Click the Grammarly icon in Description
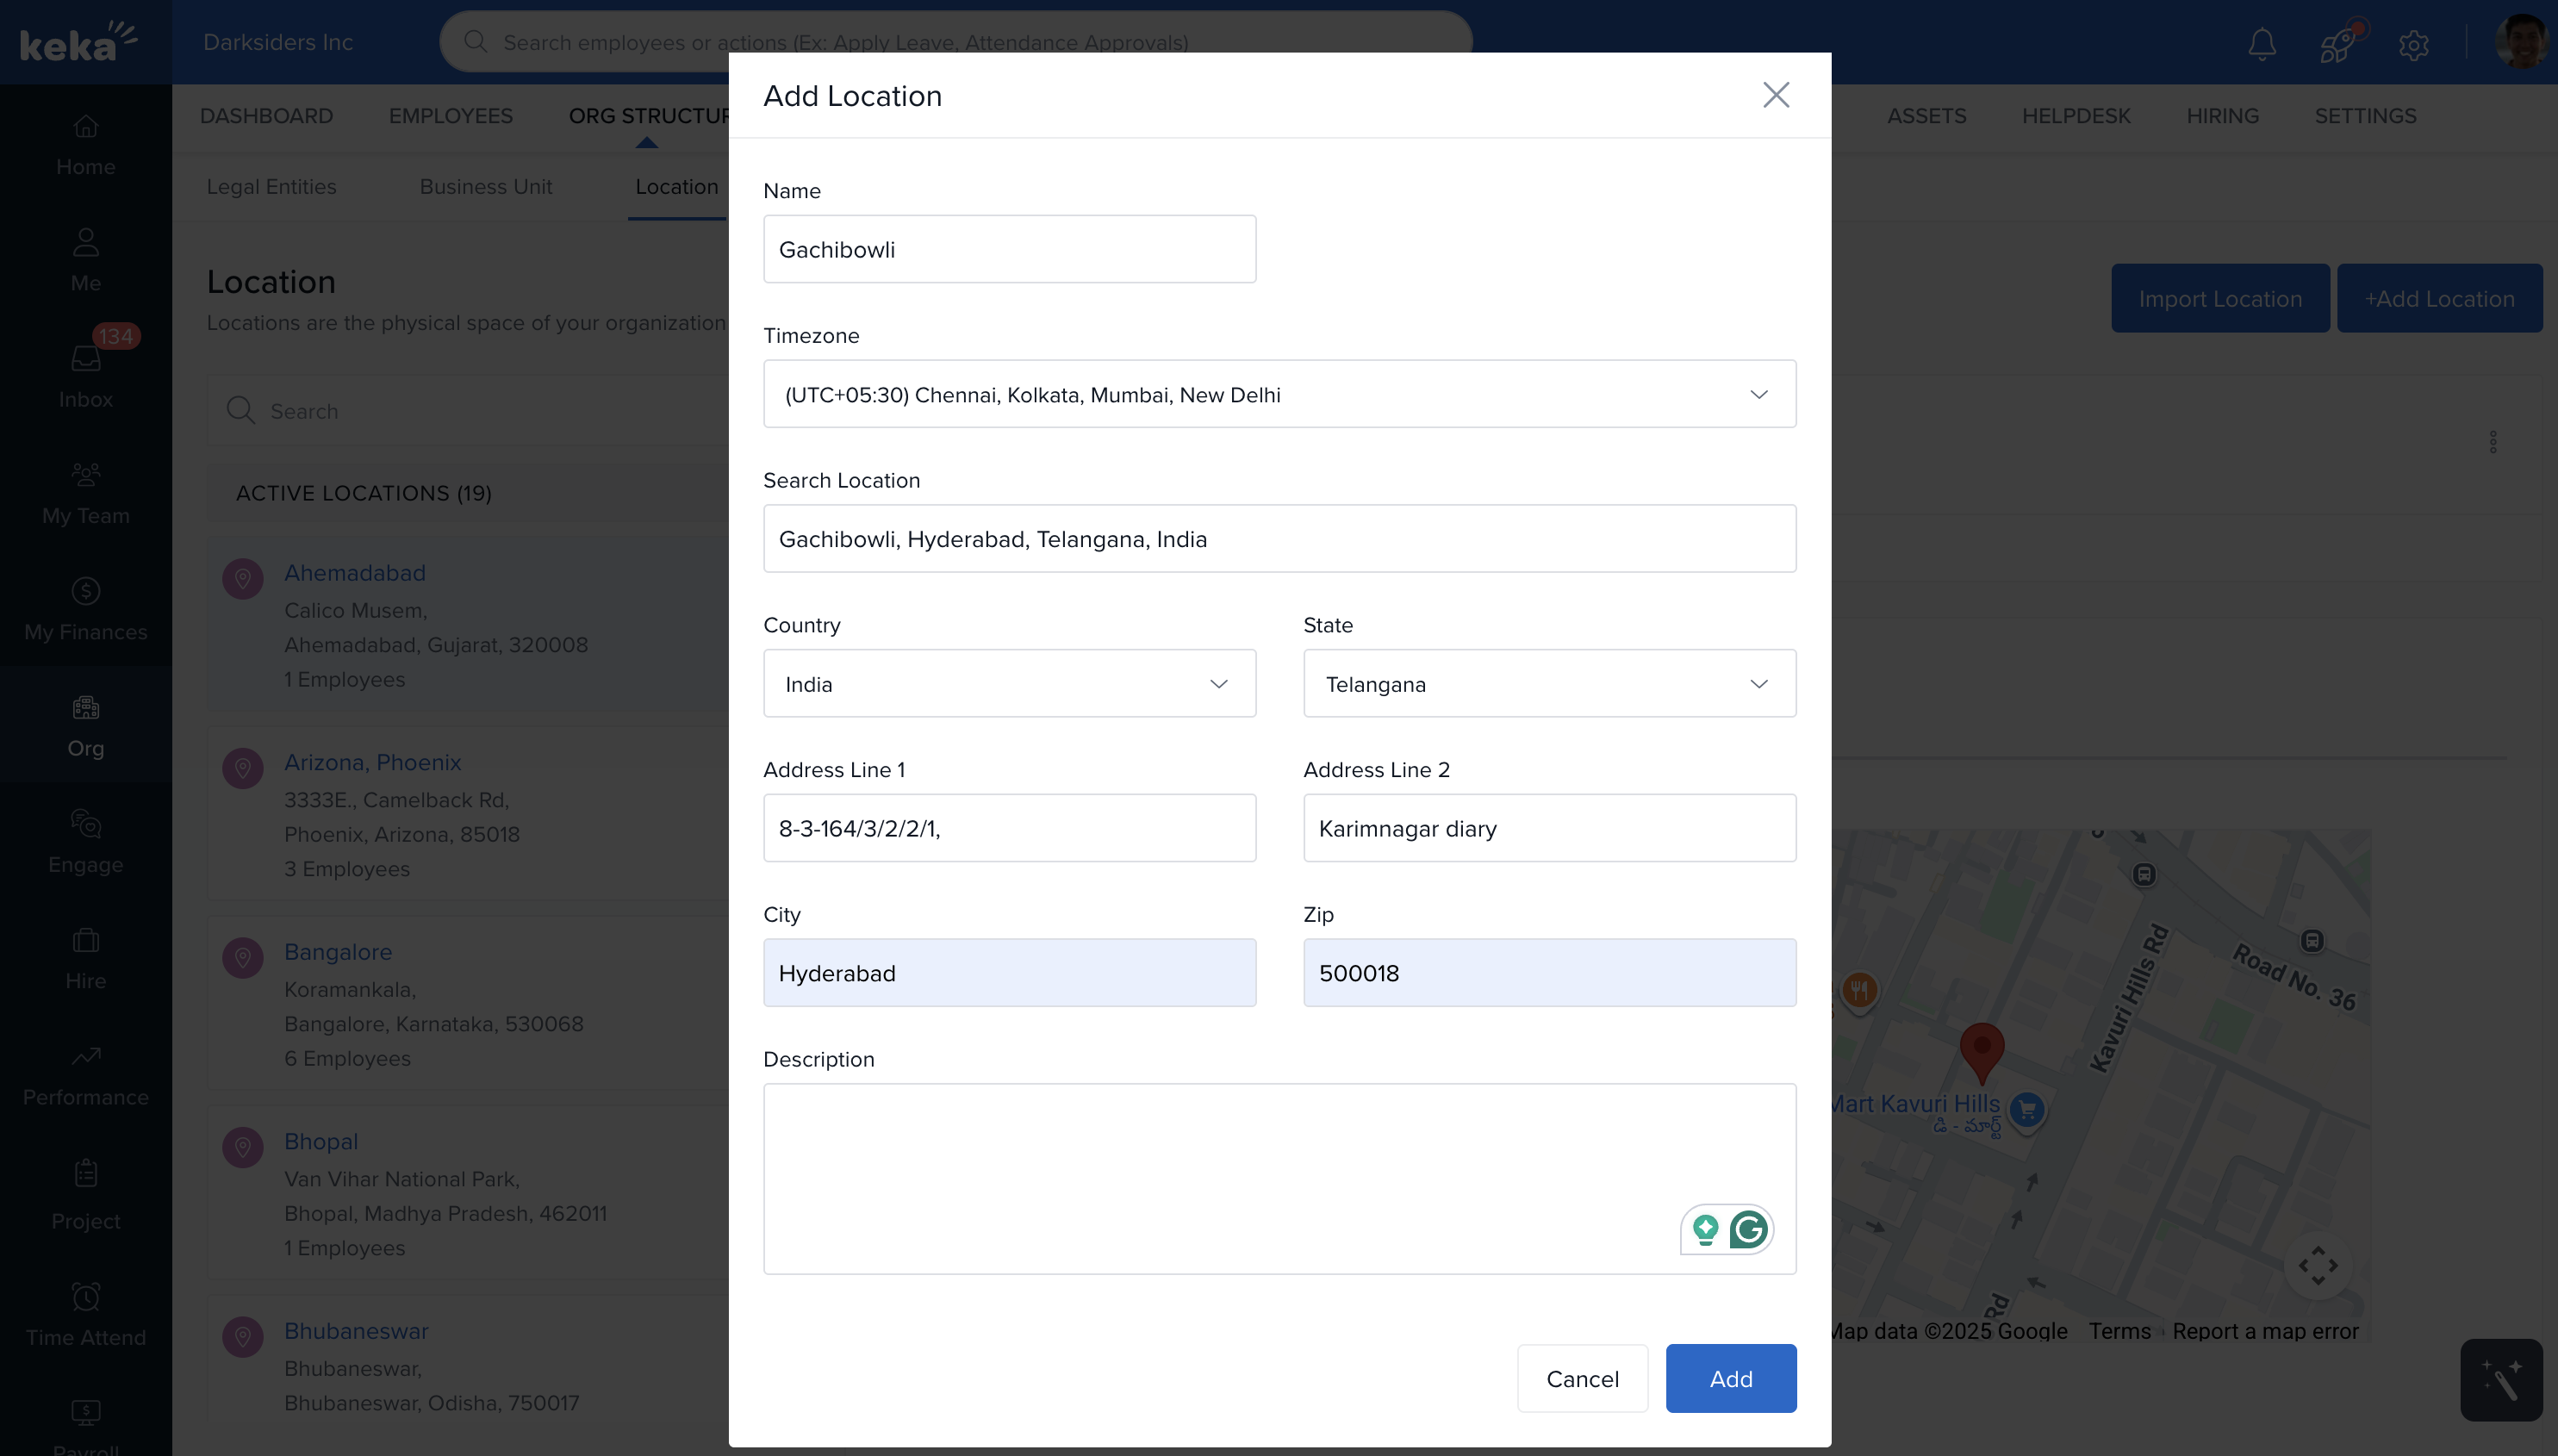 coord(1747,1229)
